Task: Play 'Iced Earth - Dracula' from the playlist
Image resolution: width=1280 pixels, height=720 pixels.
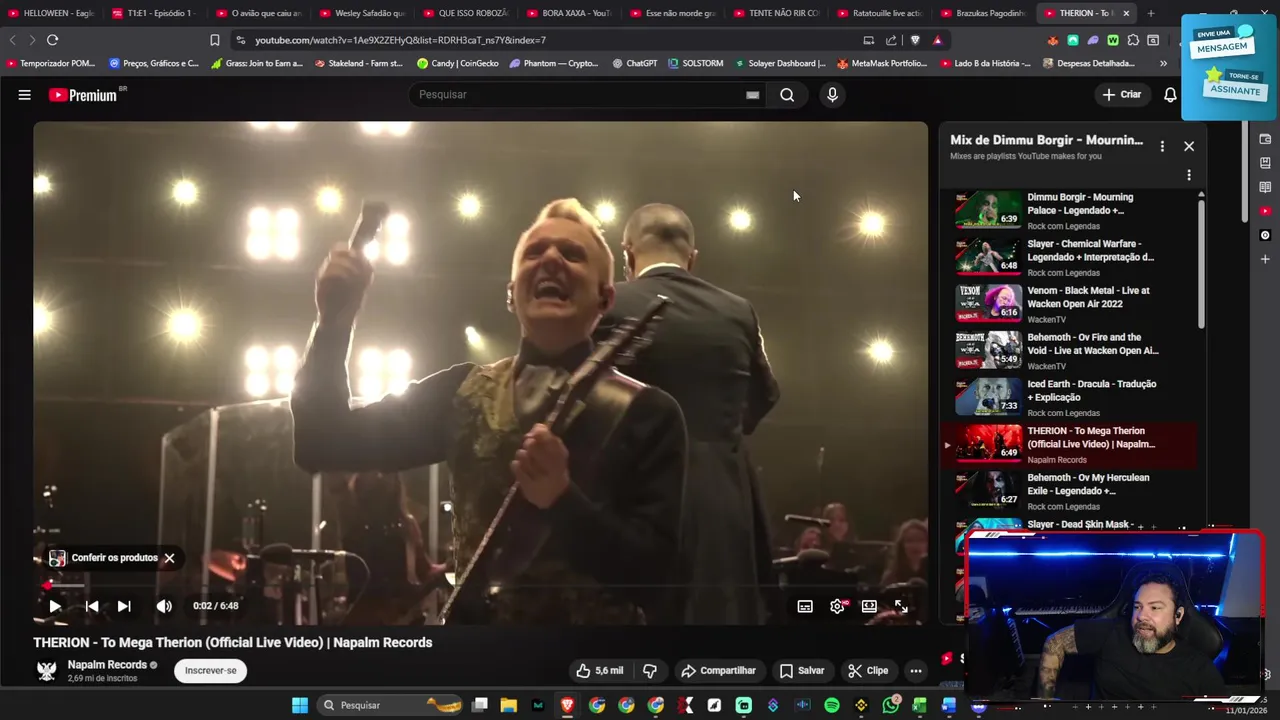Action: pos(1070,397)
